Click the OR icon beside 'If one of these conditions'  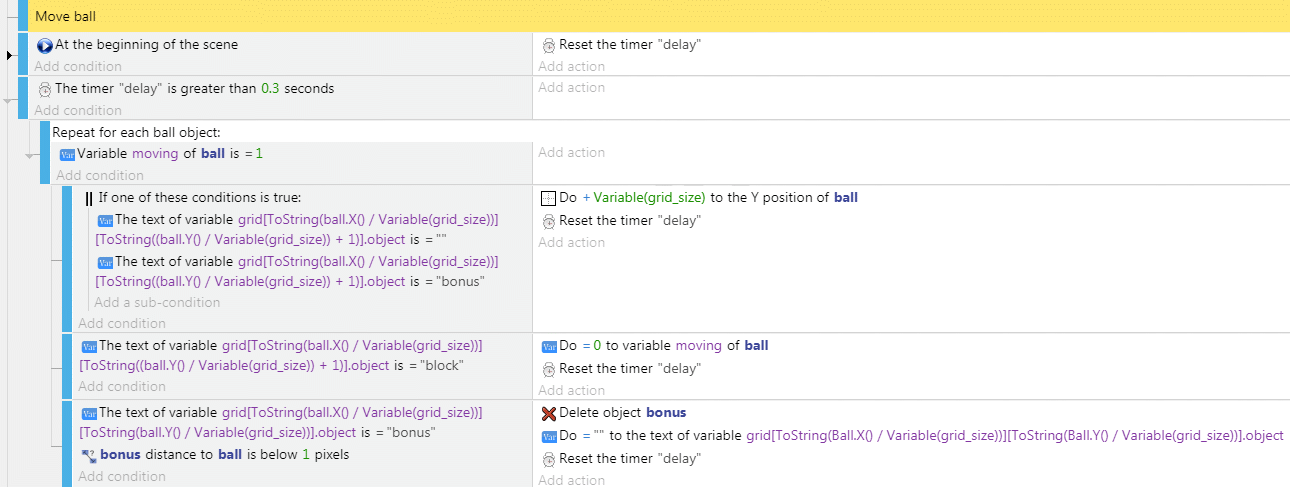89,198
